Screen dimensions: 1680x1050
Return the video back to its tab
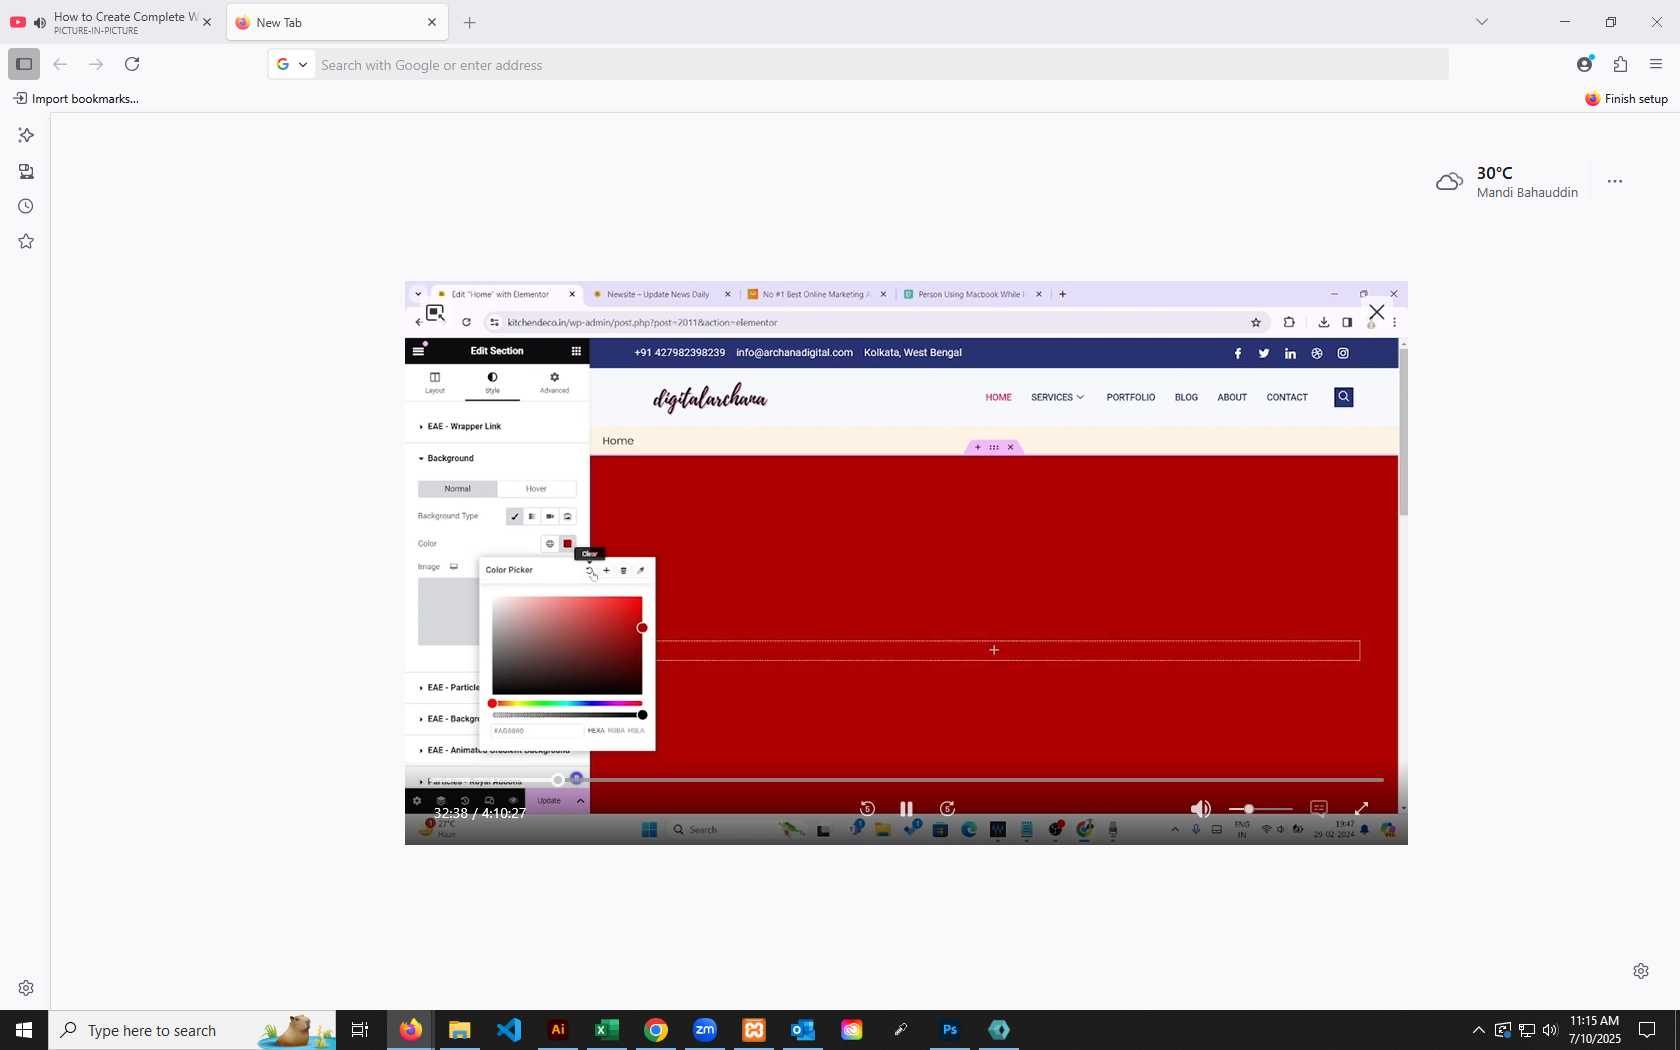[435, 312]
